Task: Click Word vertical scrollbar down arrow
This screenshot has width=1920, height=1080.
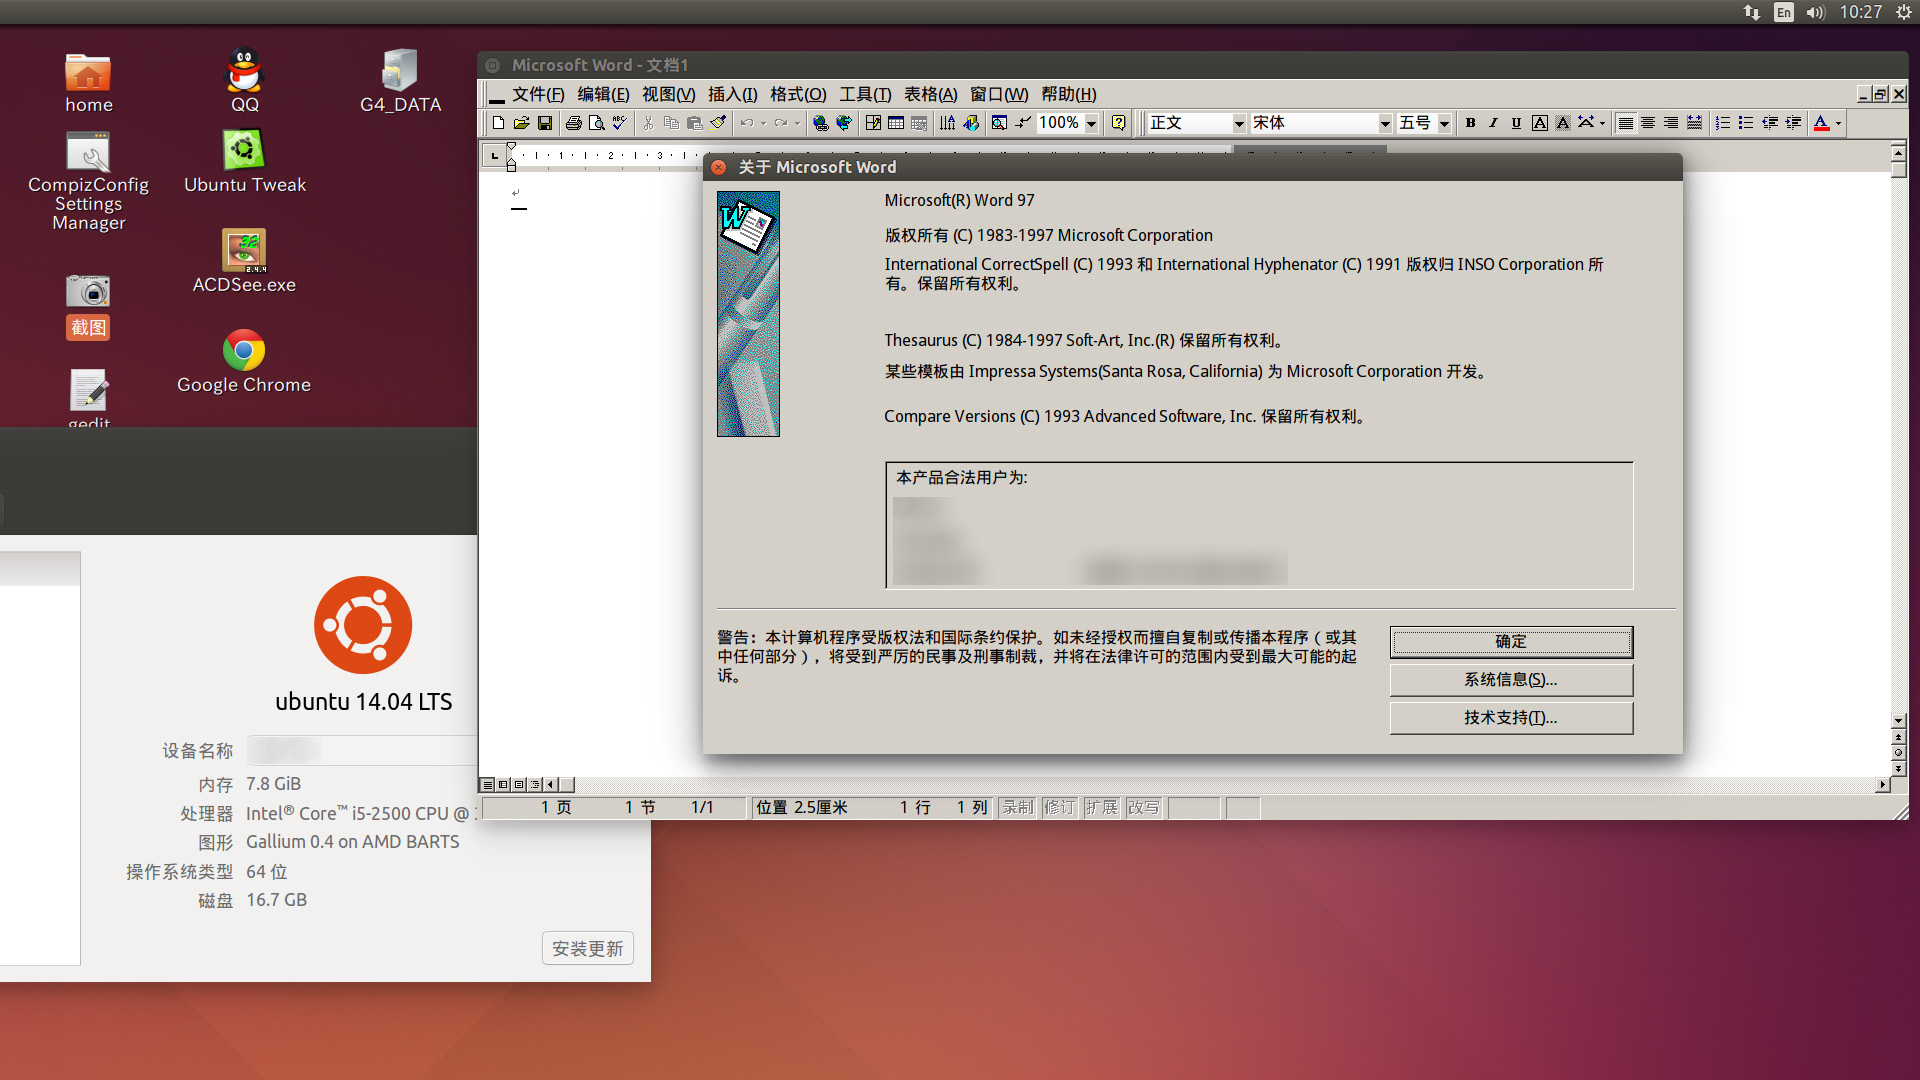Action: pos(1898,720)
